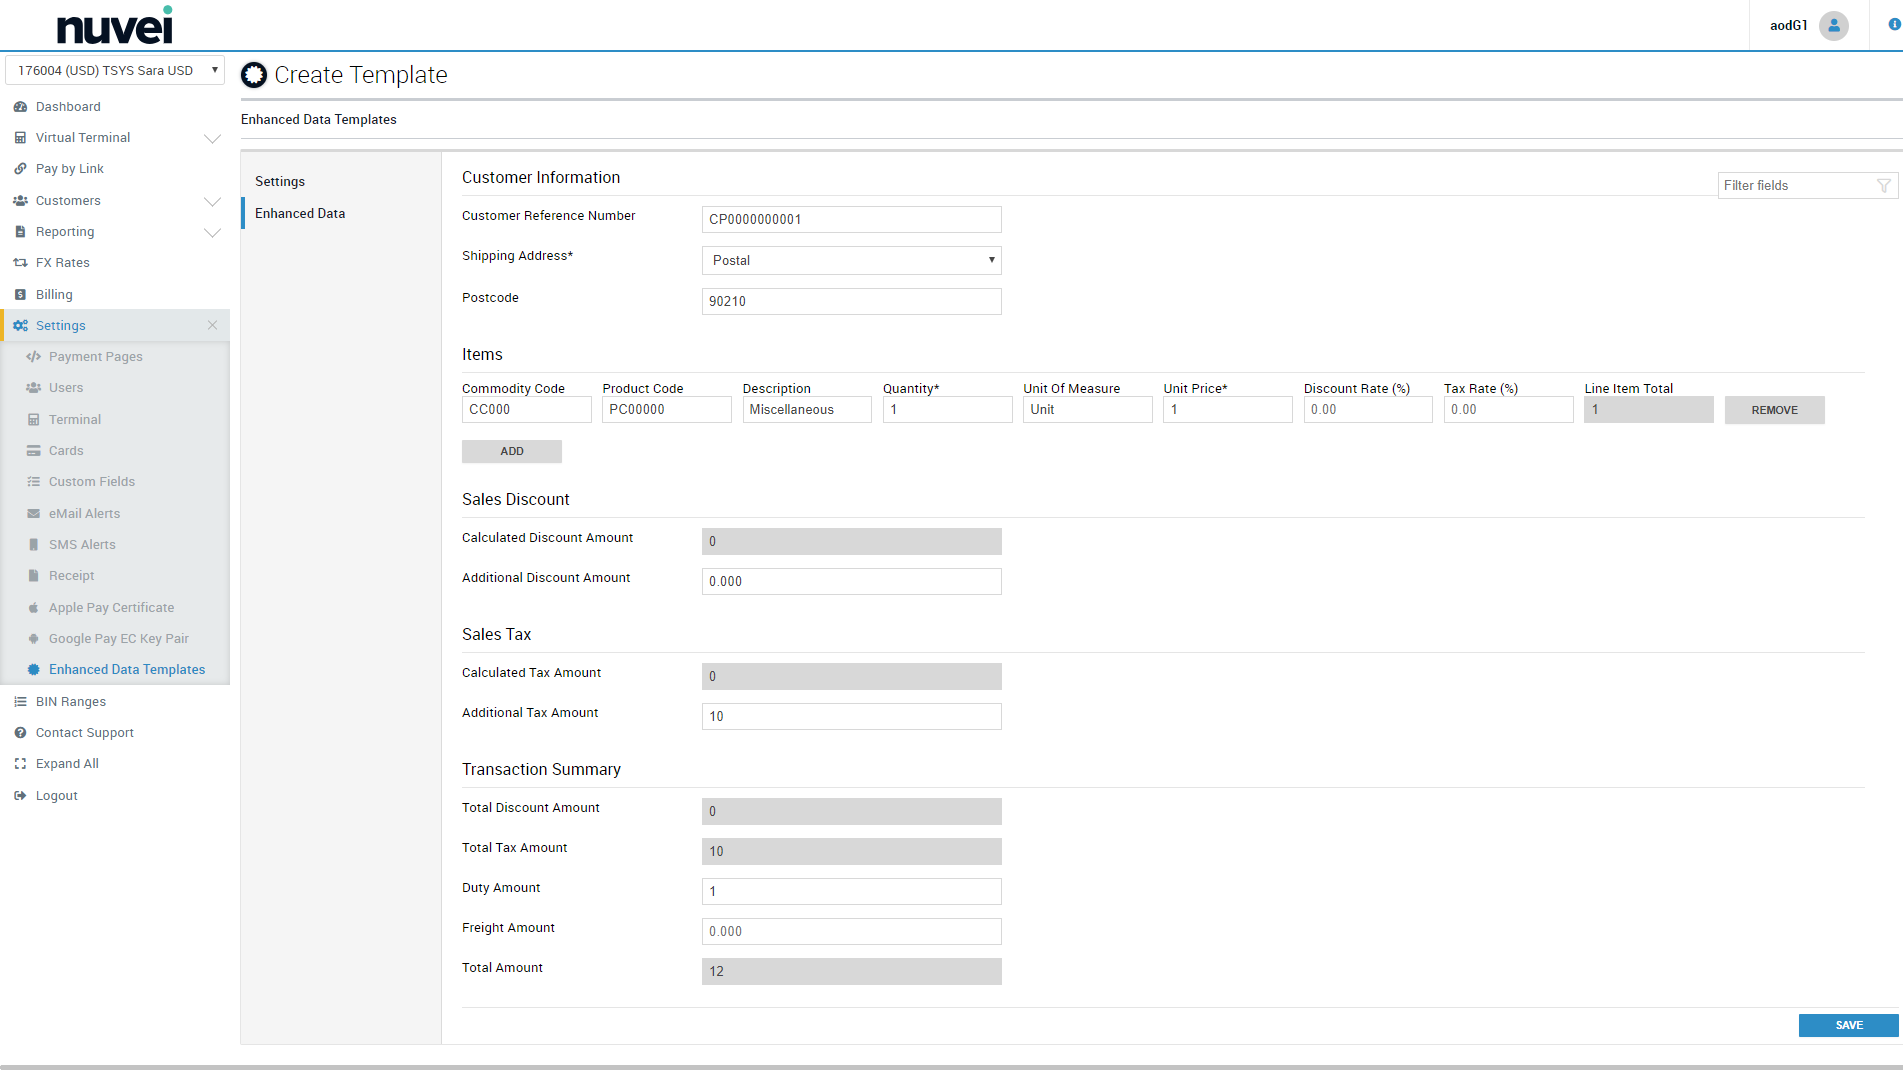The height and width of the screenshot is (1070, 1903).
Task: Click the Dashboard gauge icon
Action: 20,107
